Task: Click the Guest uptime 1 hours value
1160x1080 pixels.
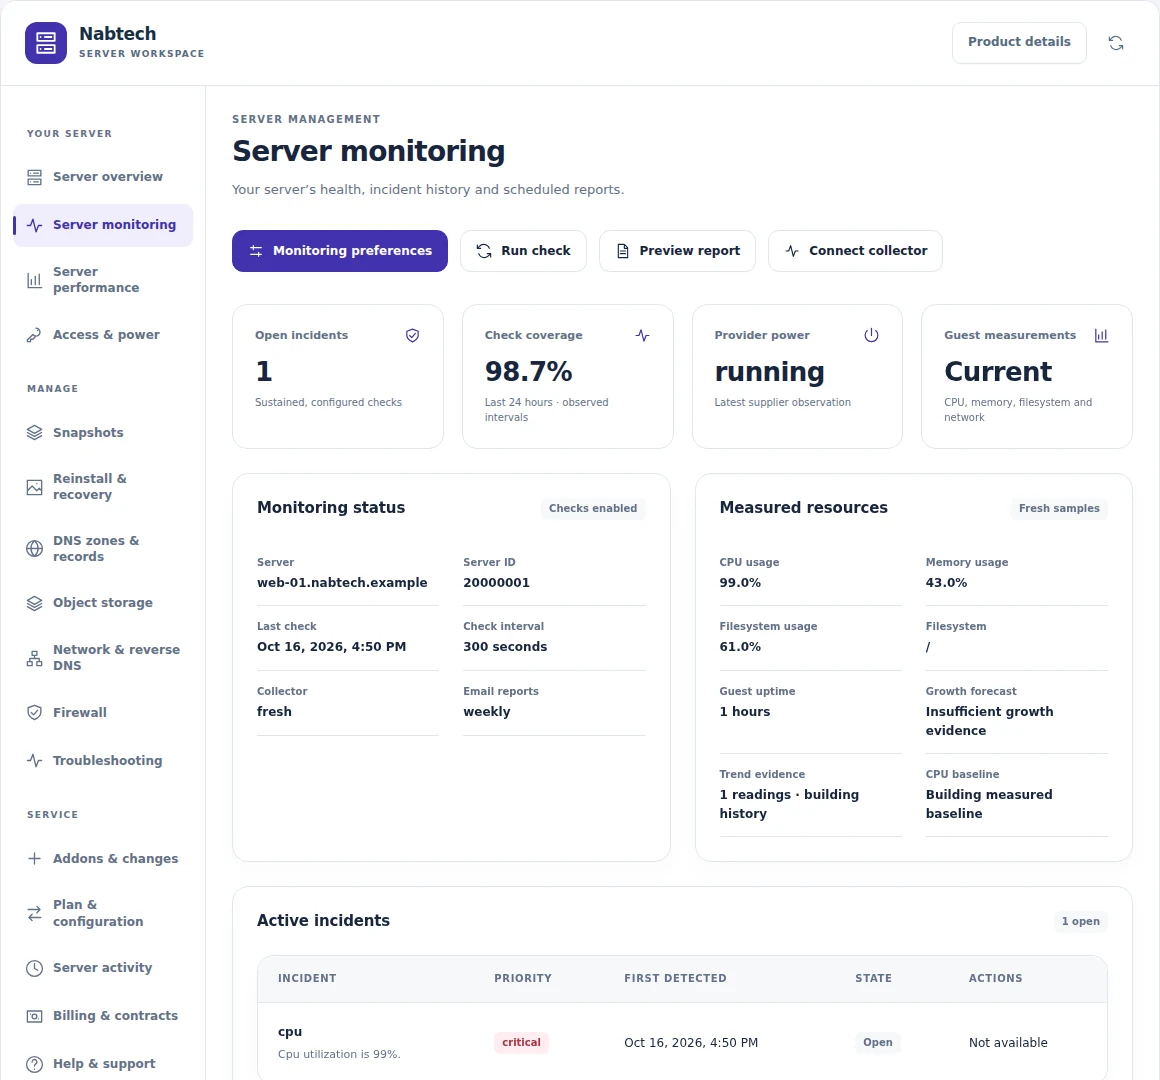Action: [x=744, y=712]
